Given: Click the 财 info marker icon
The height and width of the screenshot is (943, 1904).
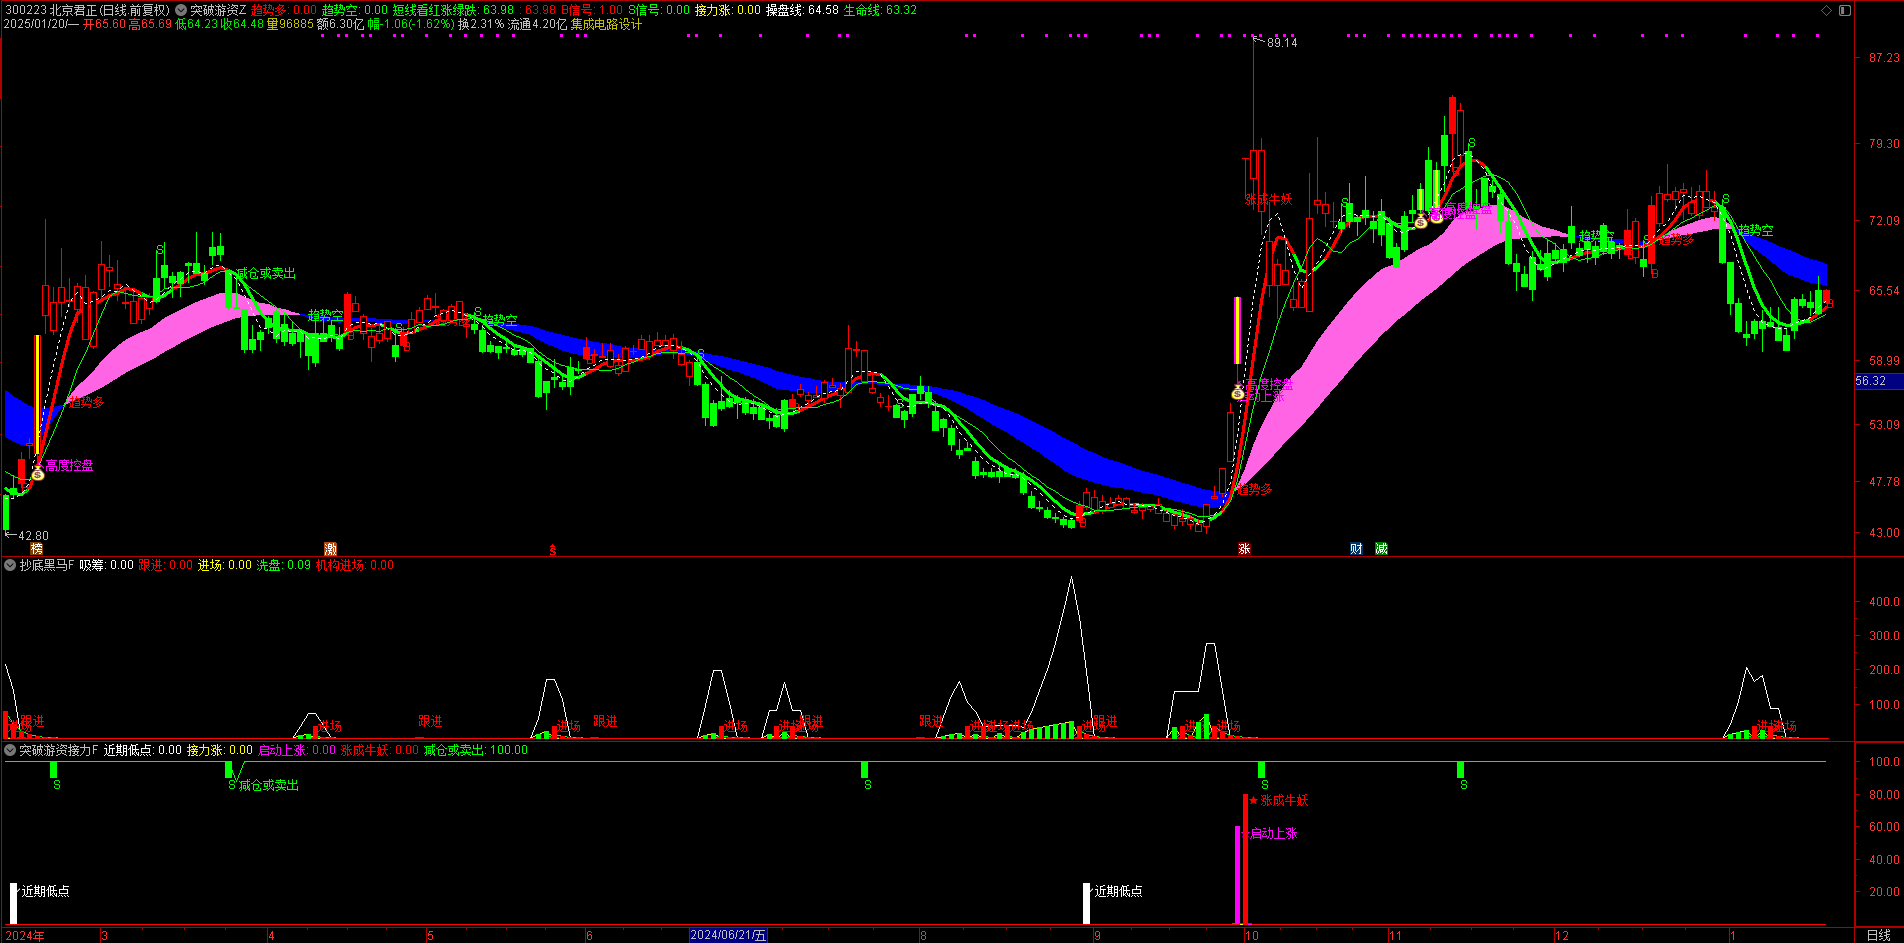Looking at the screenshot, I should coord(1356,548).
